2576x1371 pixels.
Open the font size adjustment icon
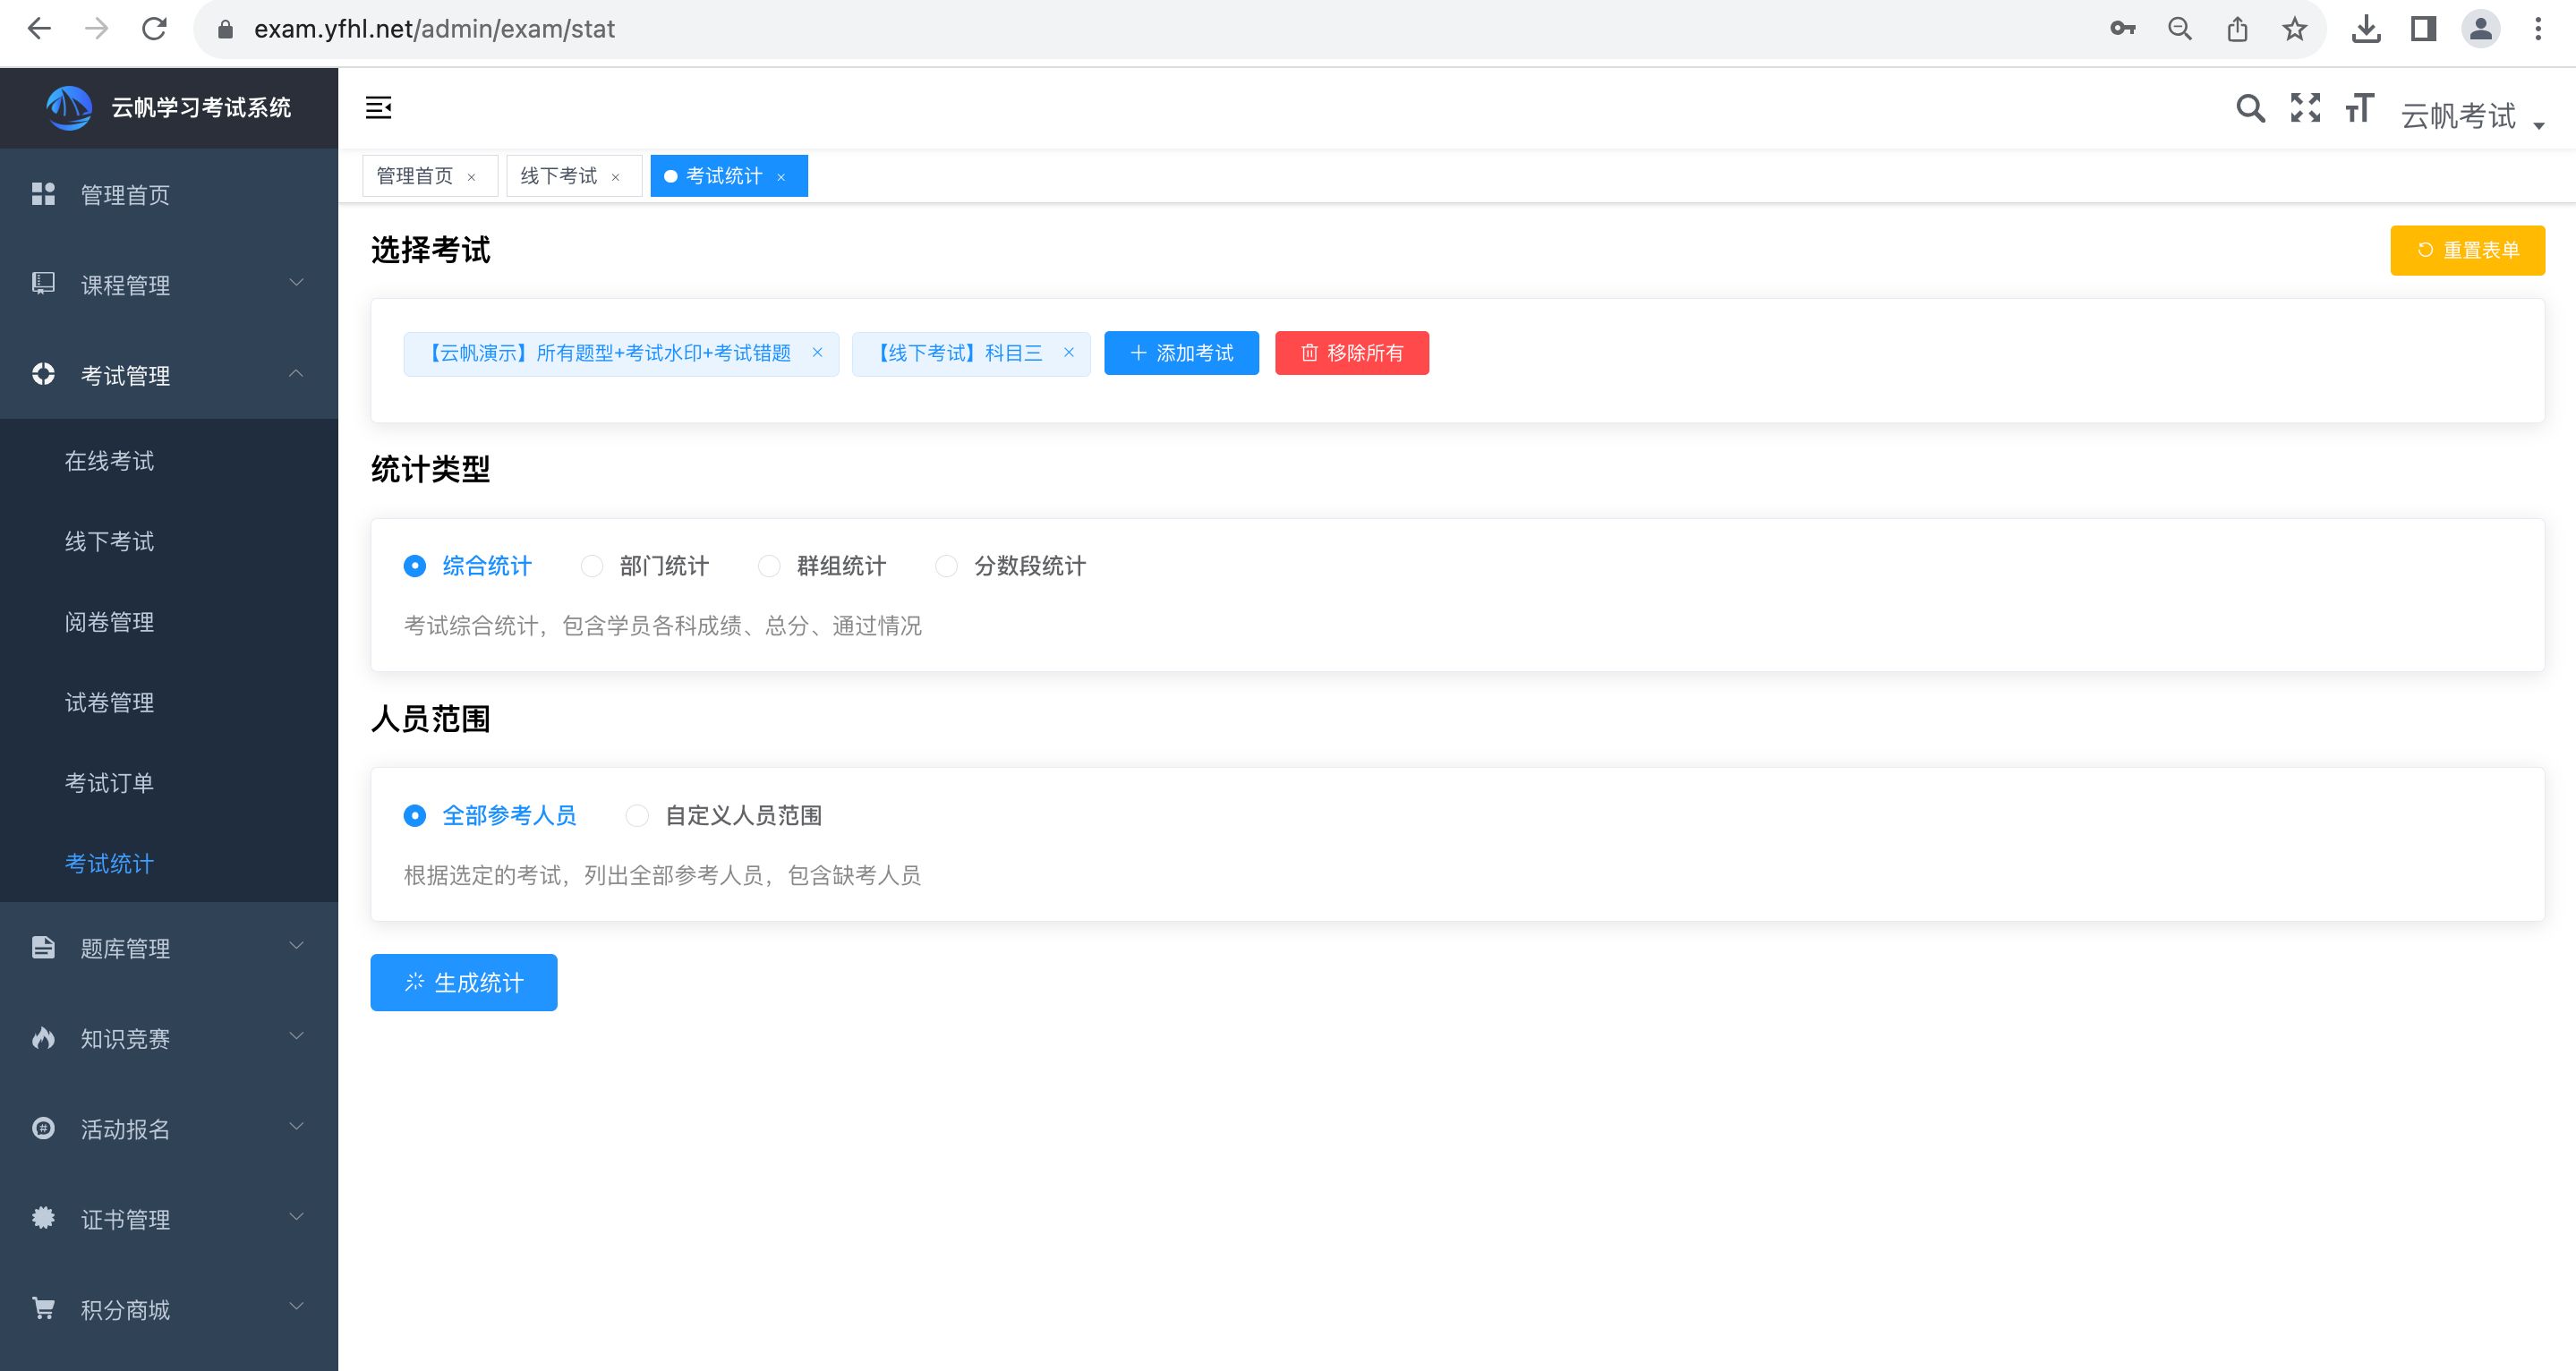(2359, 108)
